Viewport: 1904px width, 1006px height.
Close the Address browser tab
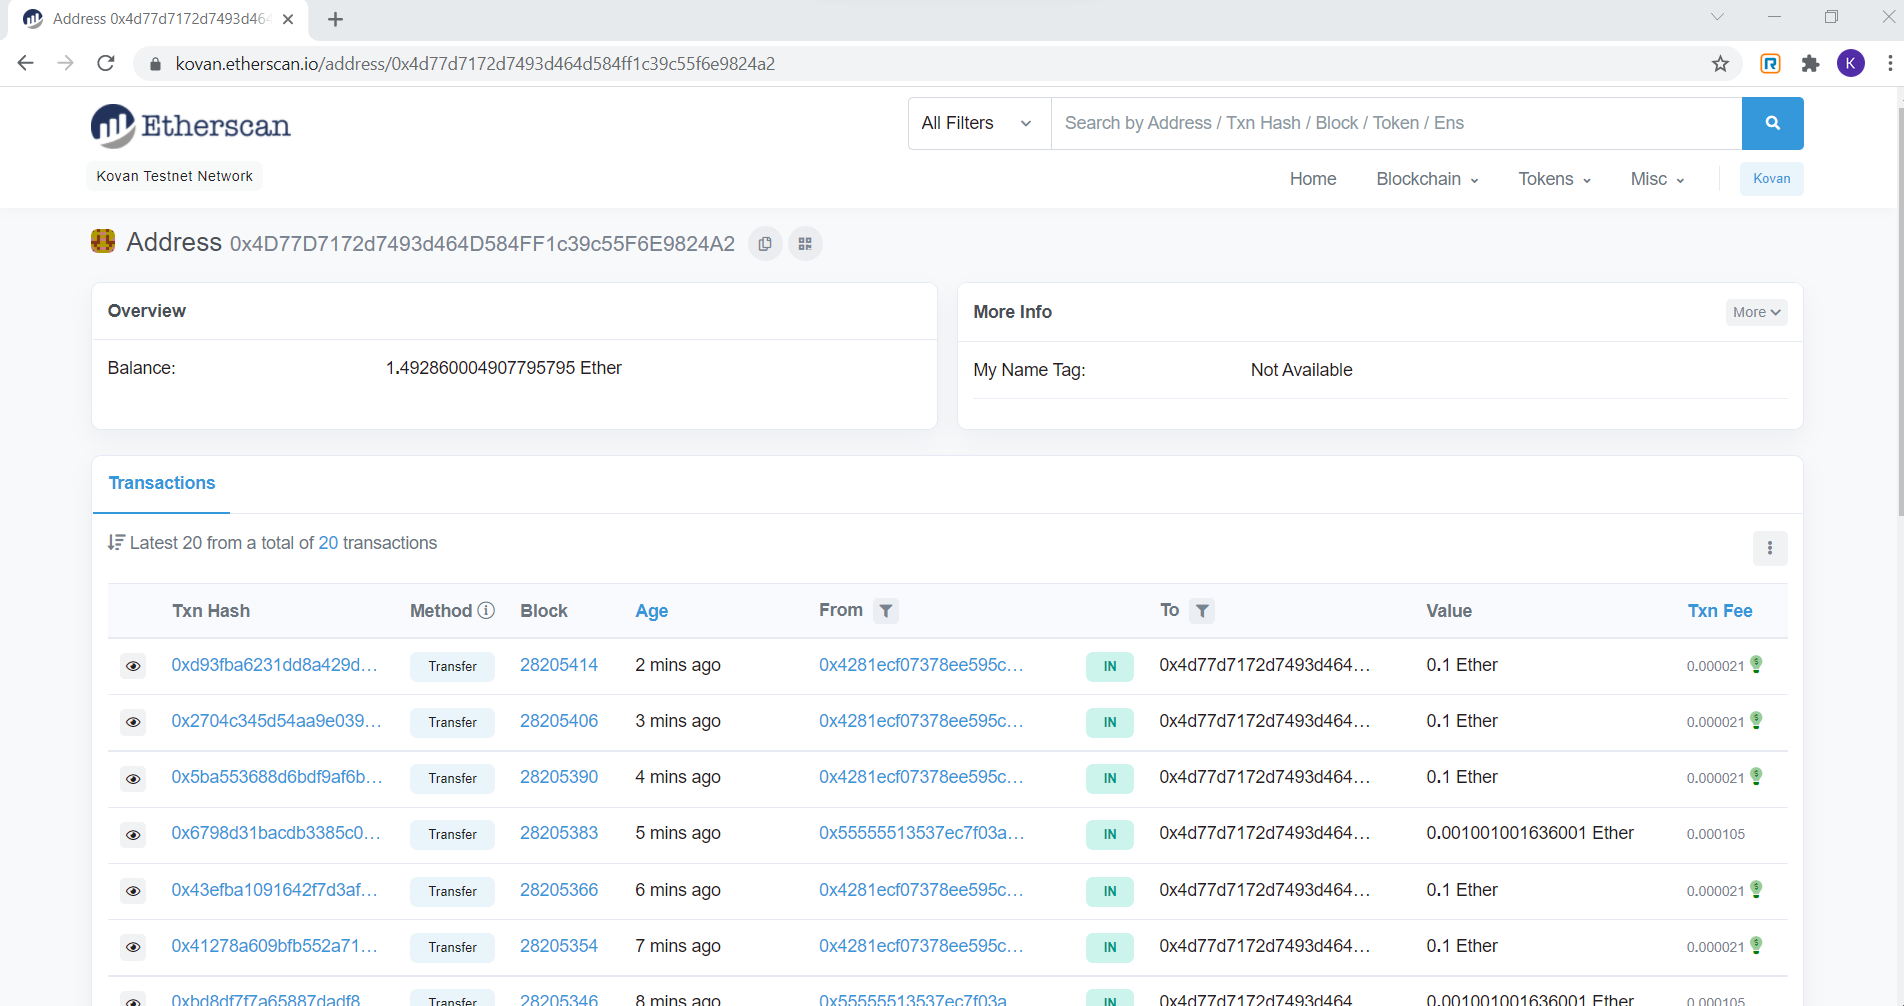pyautogui.click(x=288, y=19)
